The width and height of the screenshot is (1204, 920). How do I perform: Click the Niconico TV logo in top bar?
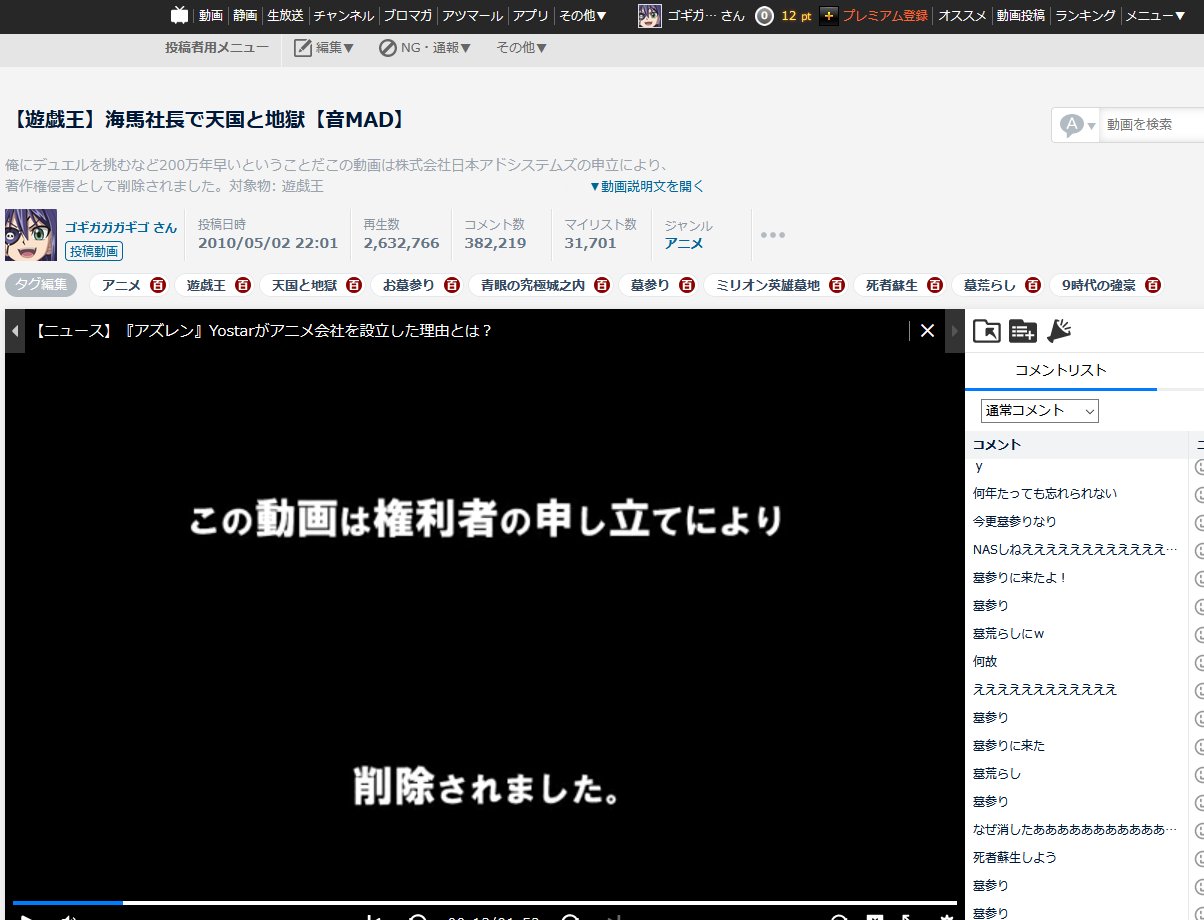click(178, 15)
